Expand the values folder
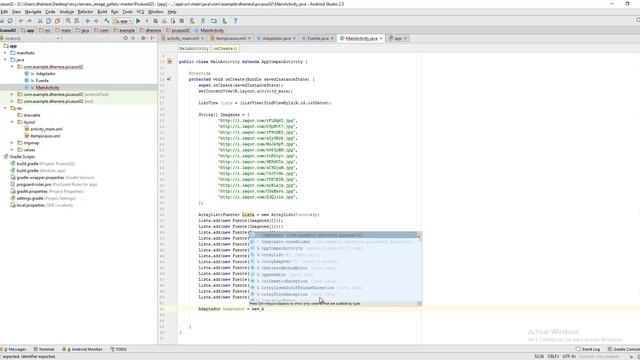This screenshot has height=360, width=640. click(12, 150)
